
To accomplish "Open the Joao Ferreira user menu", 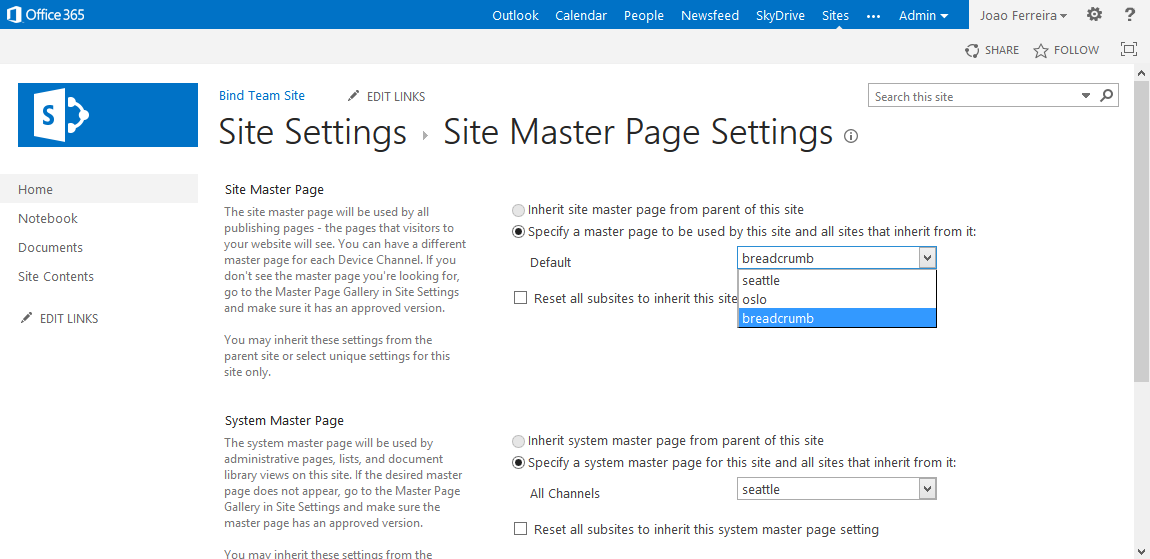I will coord(1023,15).
